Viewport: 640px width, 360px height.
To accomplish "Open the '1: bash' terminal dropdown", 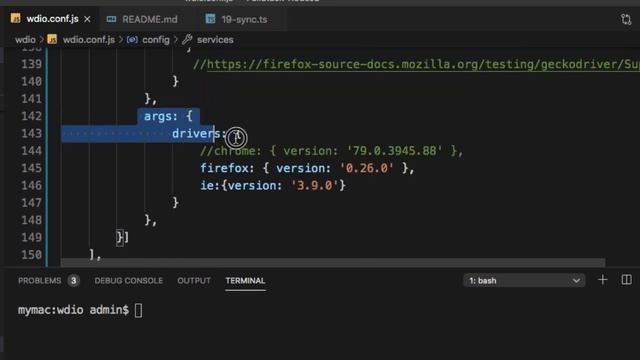I will pos(524,281).
